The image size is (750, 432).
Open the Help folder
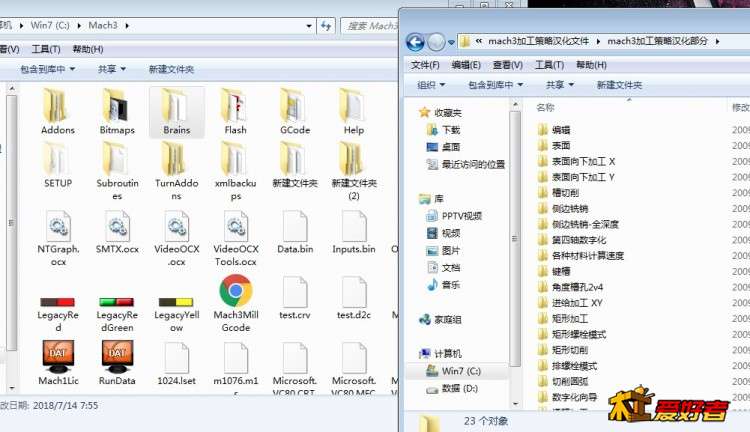(353, 111)
